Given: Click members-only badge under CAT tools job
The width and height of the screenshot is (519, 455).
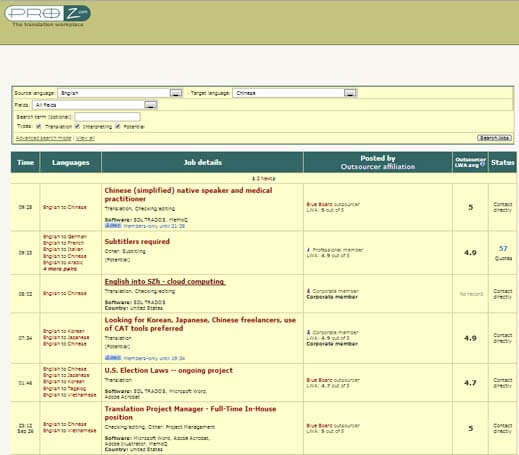Looking at the screenshot, I should [113, 358].
